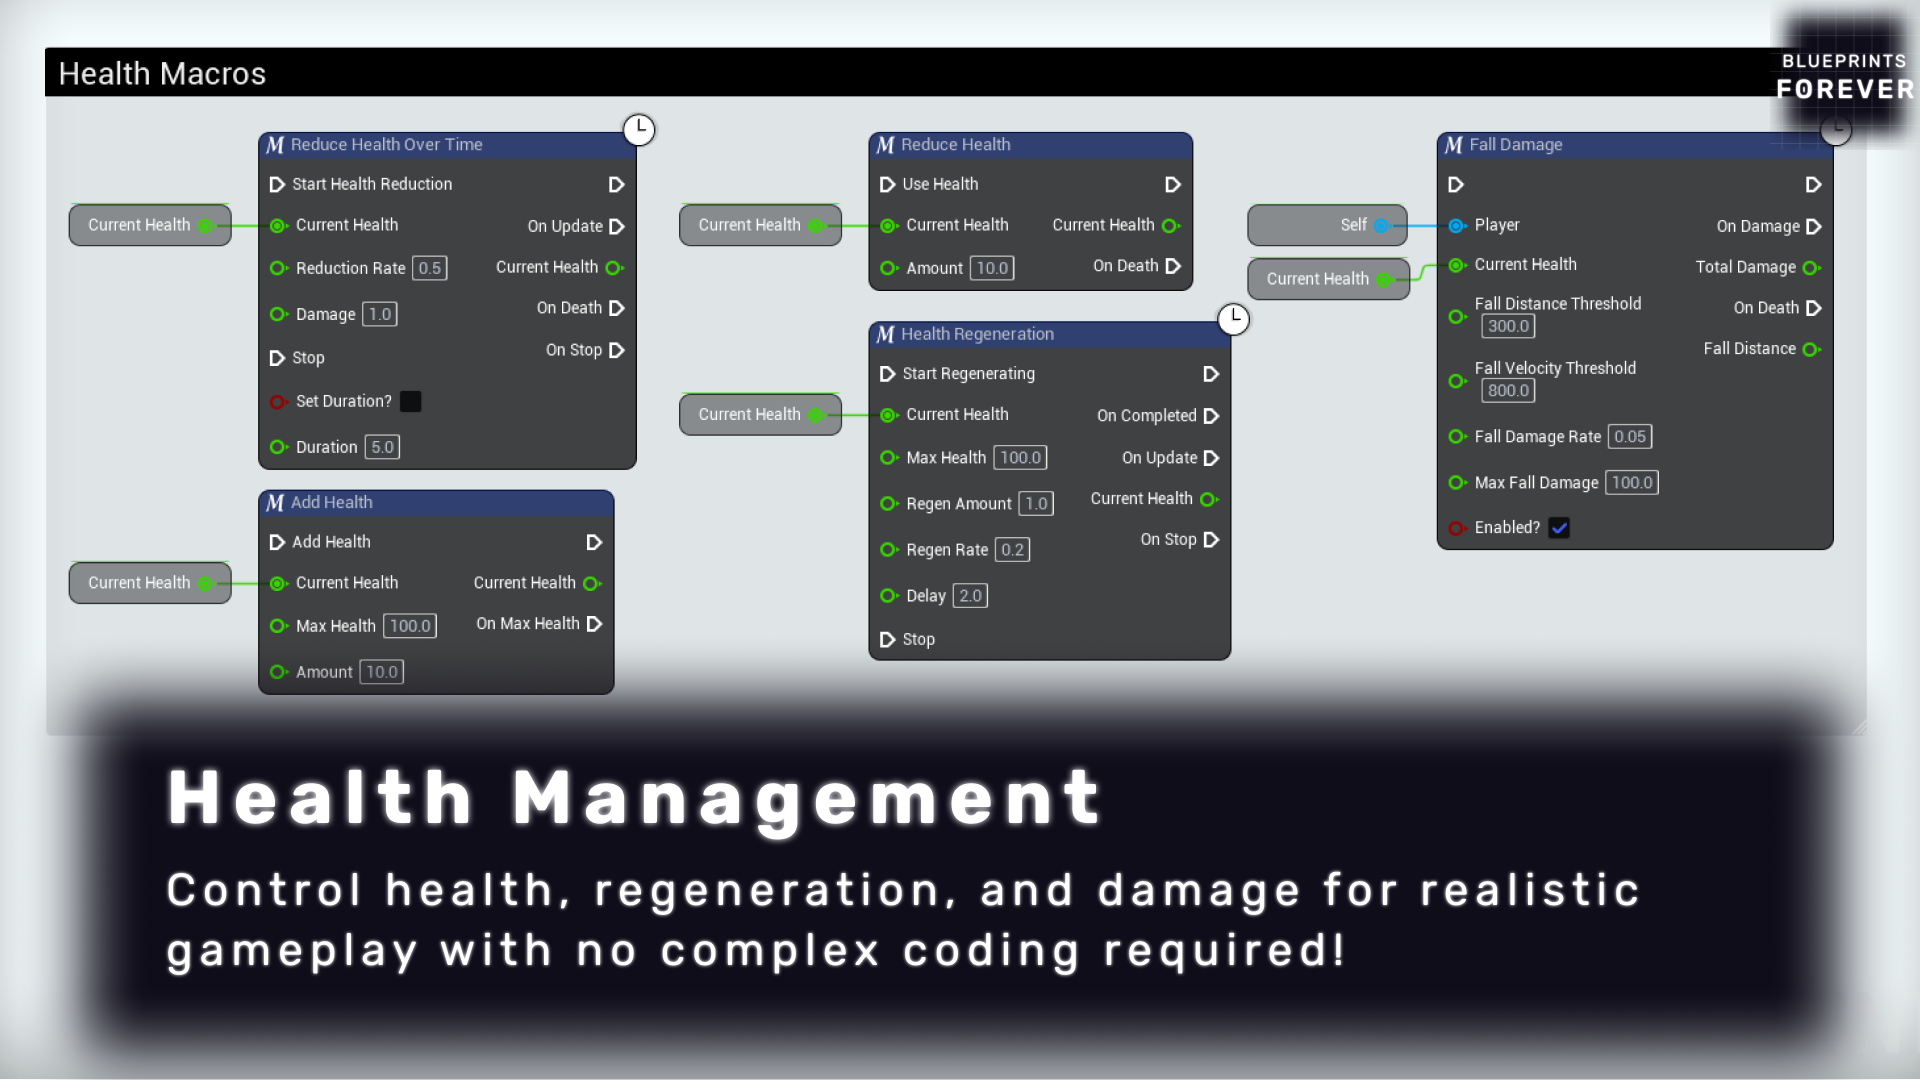Viewport: 1920px width, 1080px height.
Task: Click the M macro icon of Fall Damage
Action: (1454, 145)
